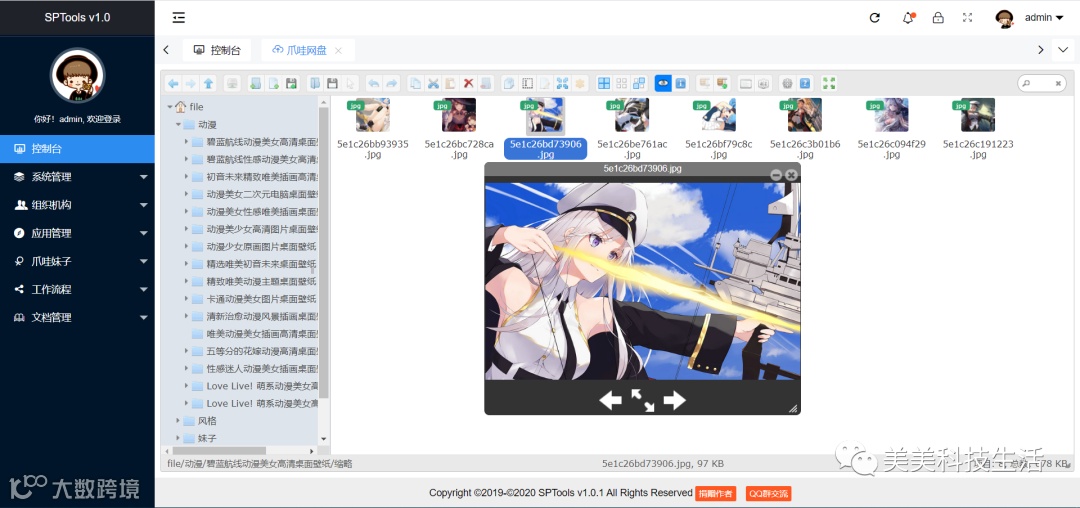
Task: Select the 妹子 folder in tree
Action: (207, 438)
